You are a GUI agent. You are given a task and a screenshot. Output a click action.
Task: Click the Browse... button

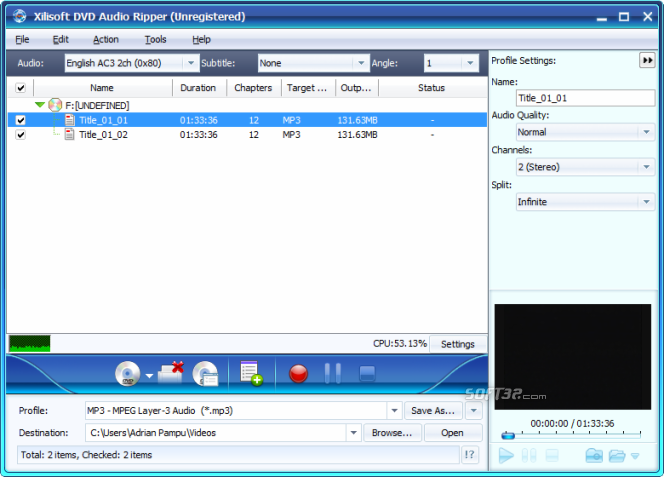coord(392,433)
